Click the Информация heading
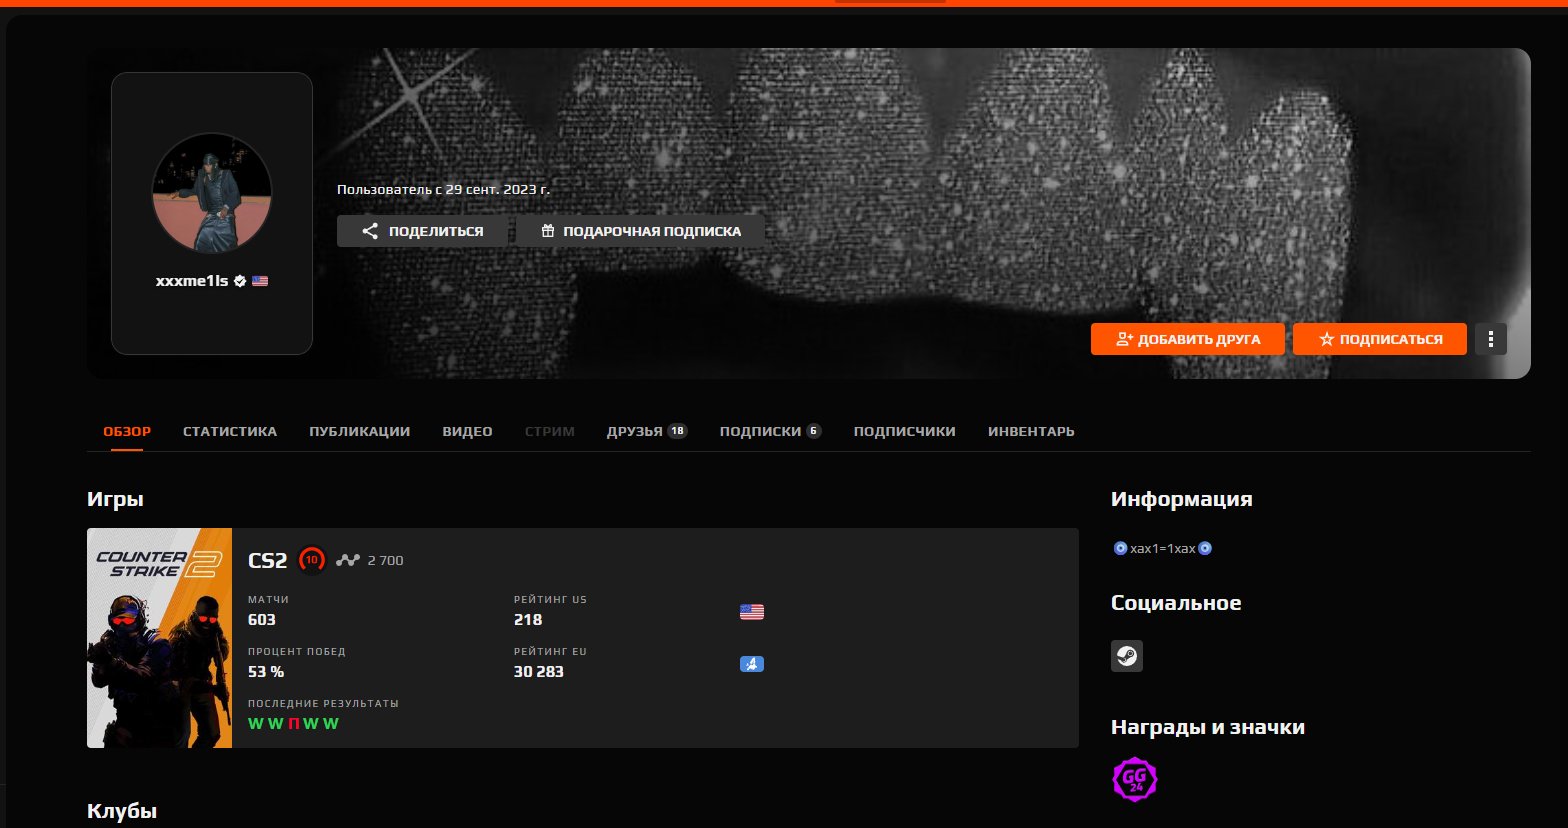1568x828 pixels. click(x=1182, y=499)
